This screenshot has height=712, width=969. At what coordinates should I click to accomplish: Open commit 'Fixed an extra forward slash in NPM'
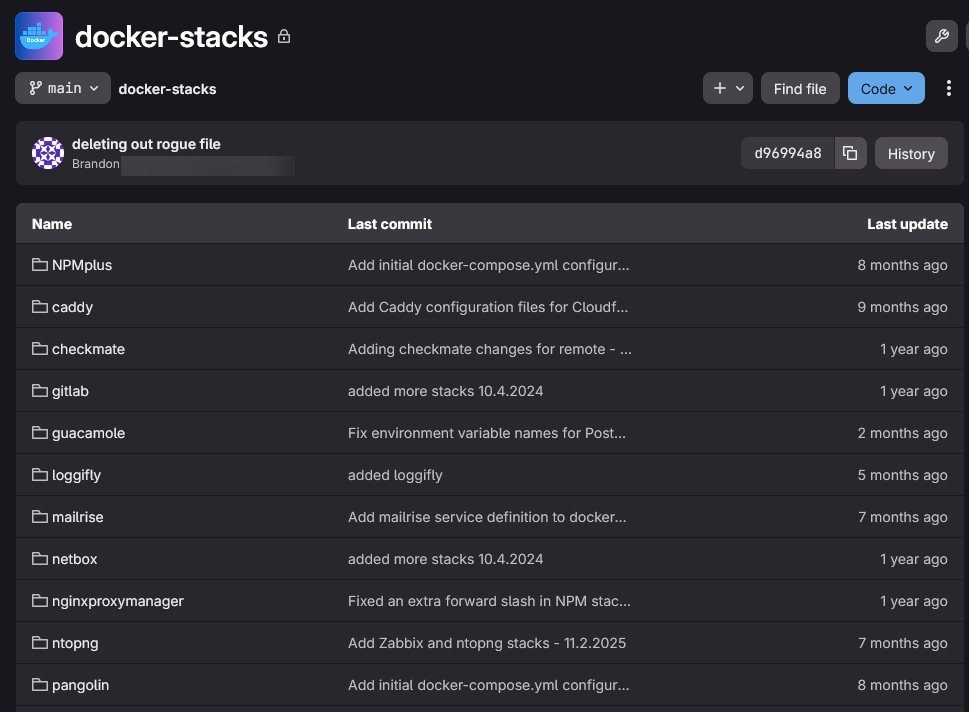point(489,601)
